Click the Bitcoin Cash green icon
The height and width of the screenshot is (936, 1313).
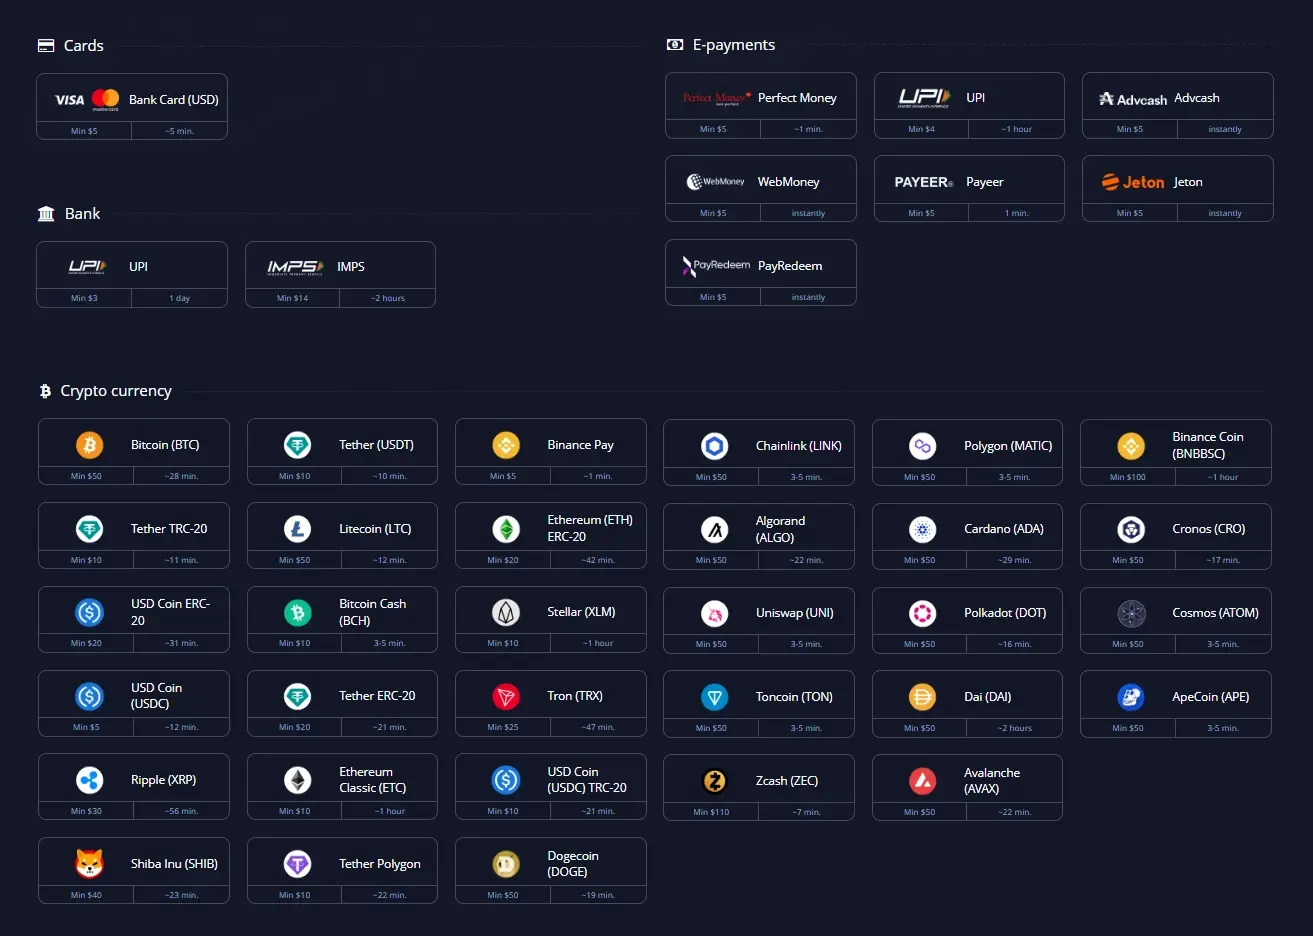coord(297,612)
